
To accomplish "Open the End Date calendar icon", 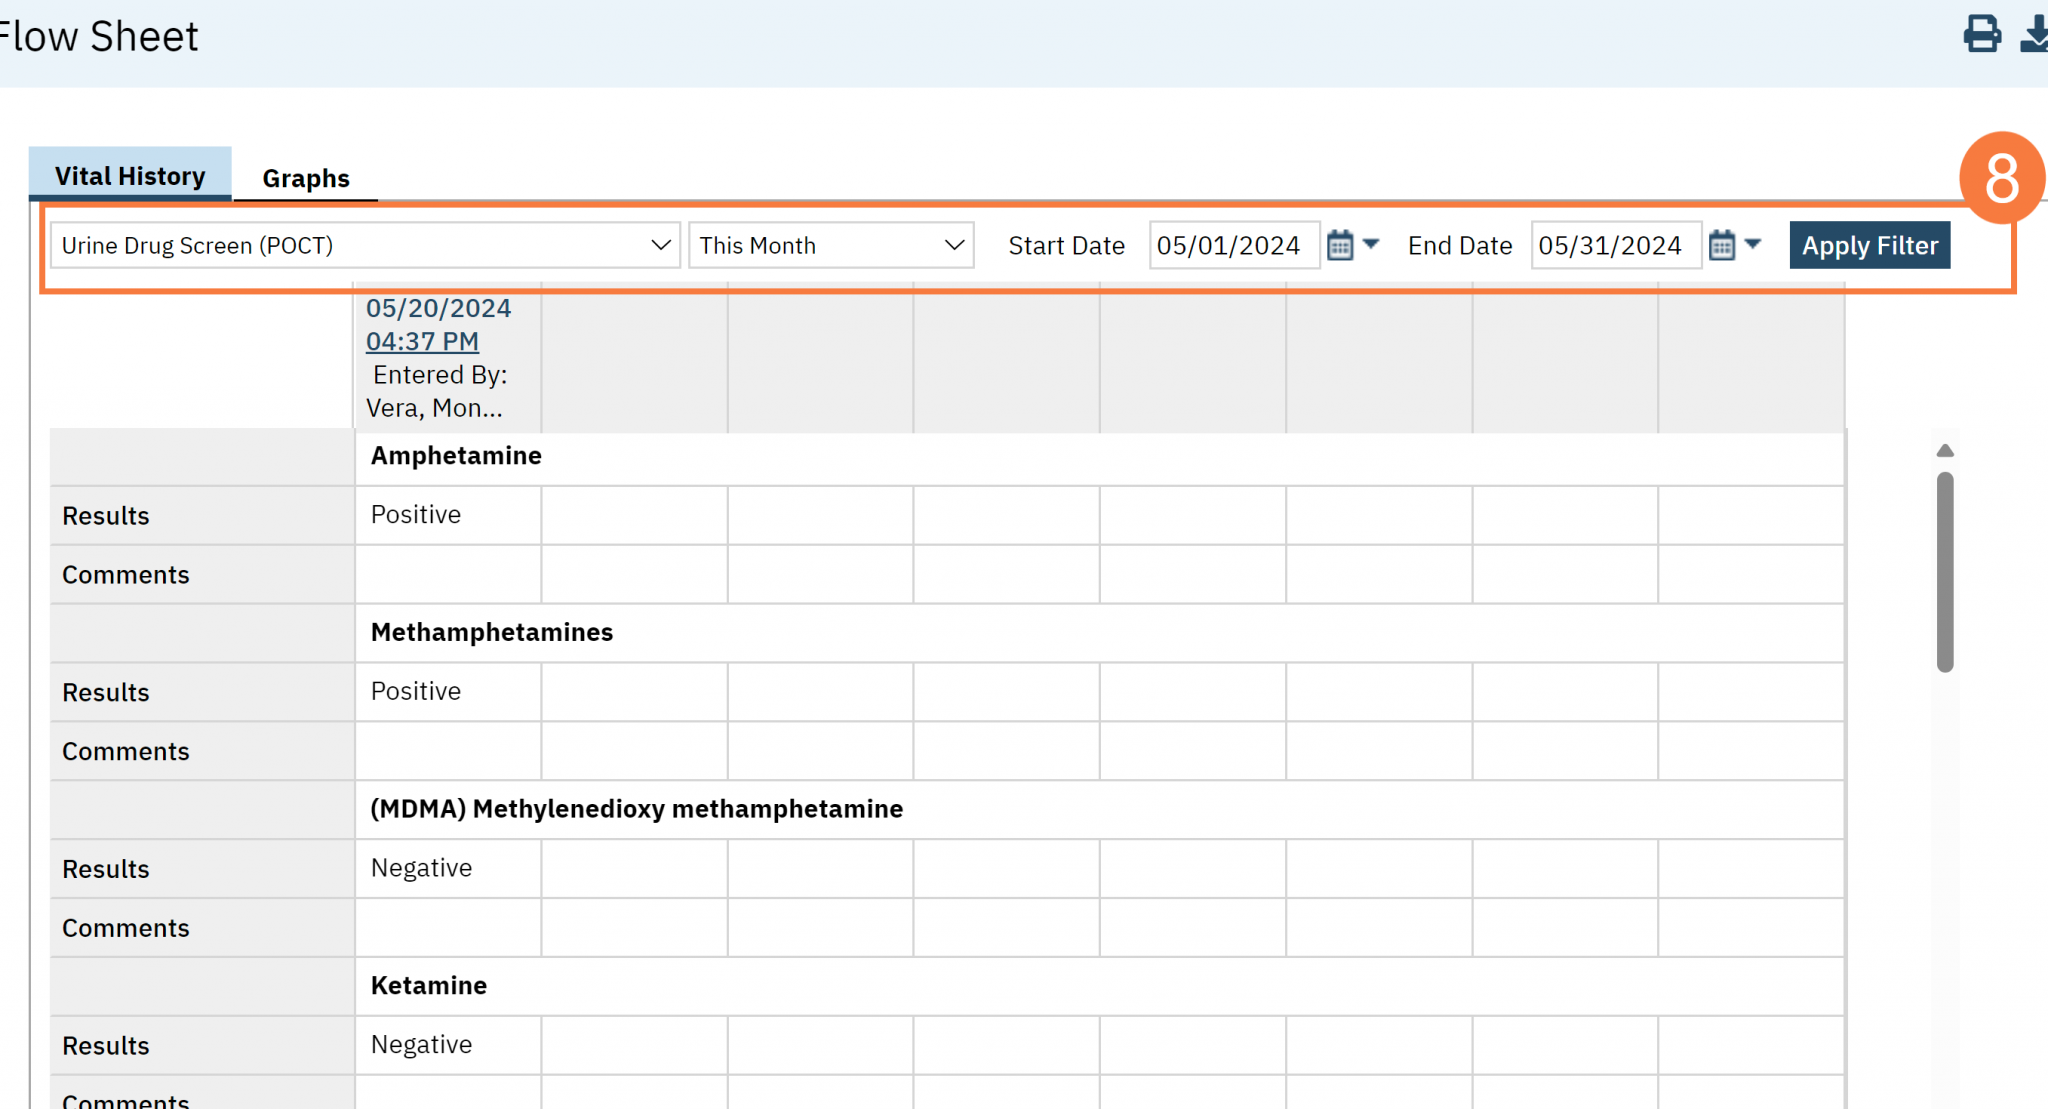I will coord(1722,243).
